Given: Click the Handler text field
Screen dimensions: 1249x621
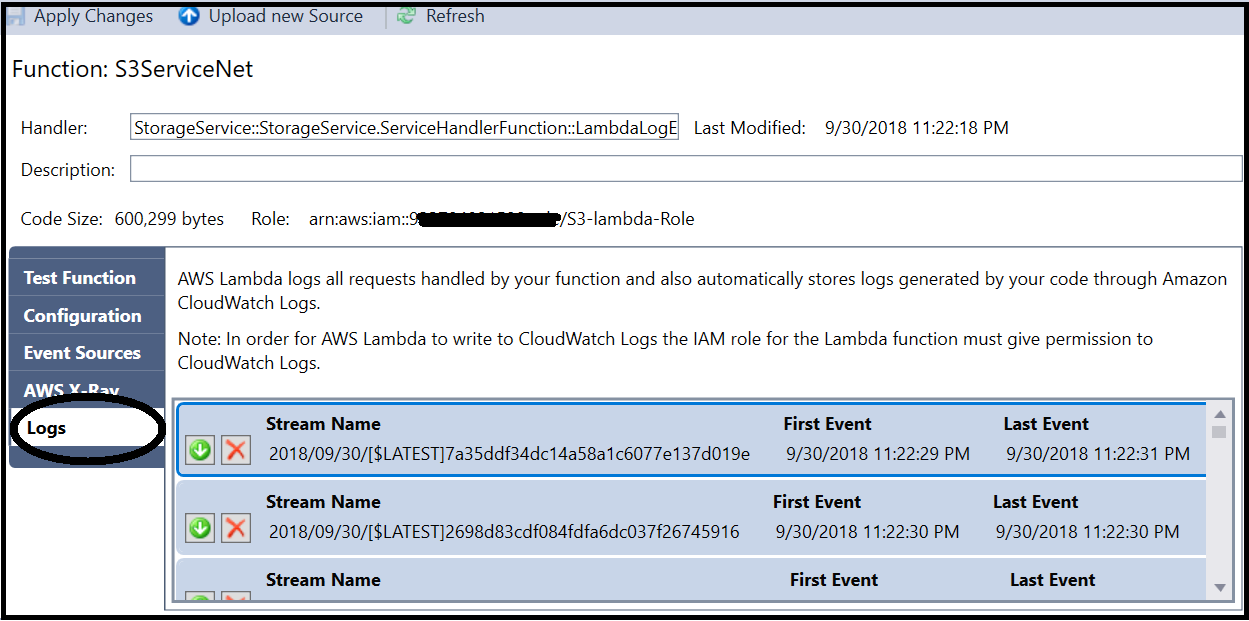Looking at the screenshot, I should click(405, 128).
